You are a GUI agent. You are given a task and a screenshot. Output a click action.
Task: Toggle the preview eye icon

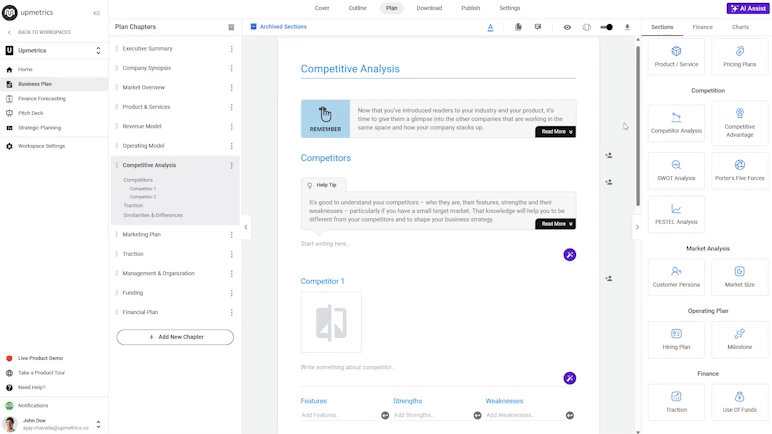click(567, 27)
